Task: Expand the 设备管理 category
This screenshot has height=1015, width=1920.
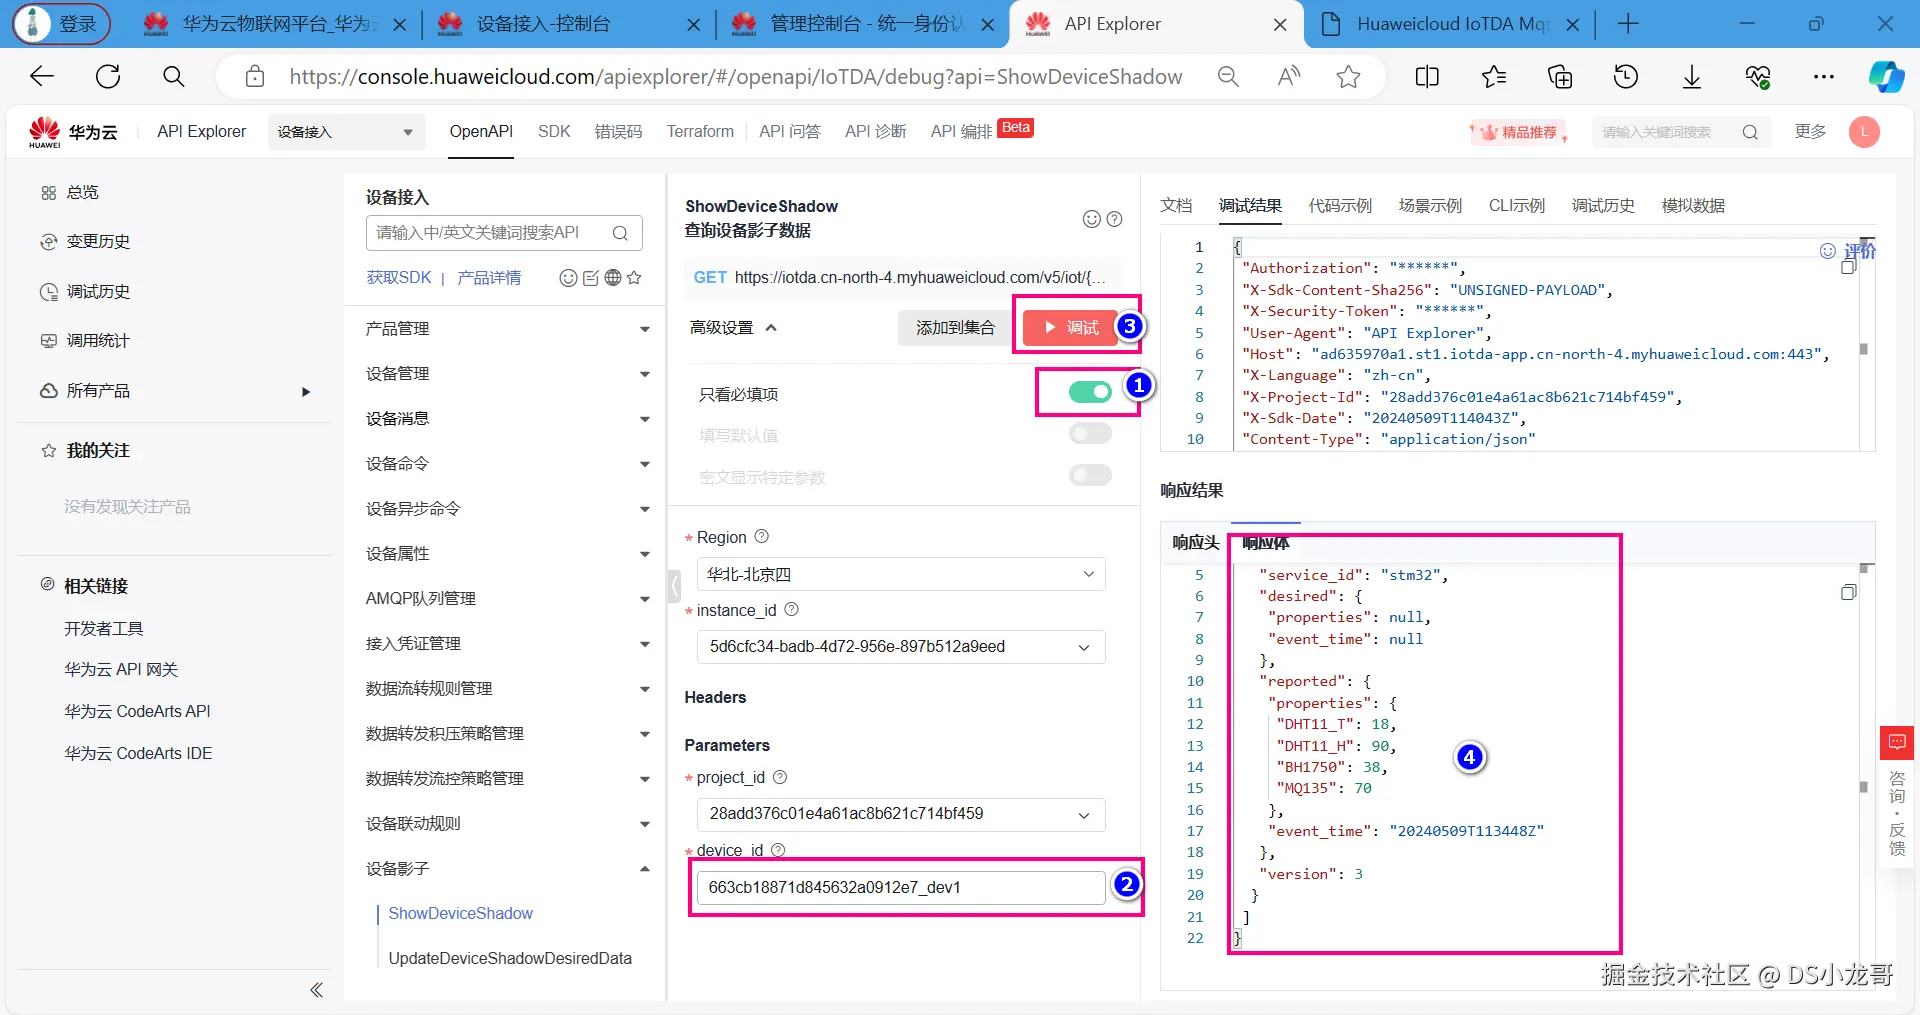Action: pyautogui.click(x=507, y=373)
